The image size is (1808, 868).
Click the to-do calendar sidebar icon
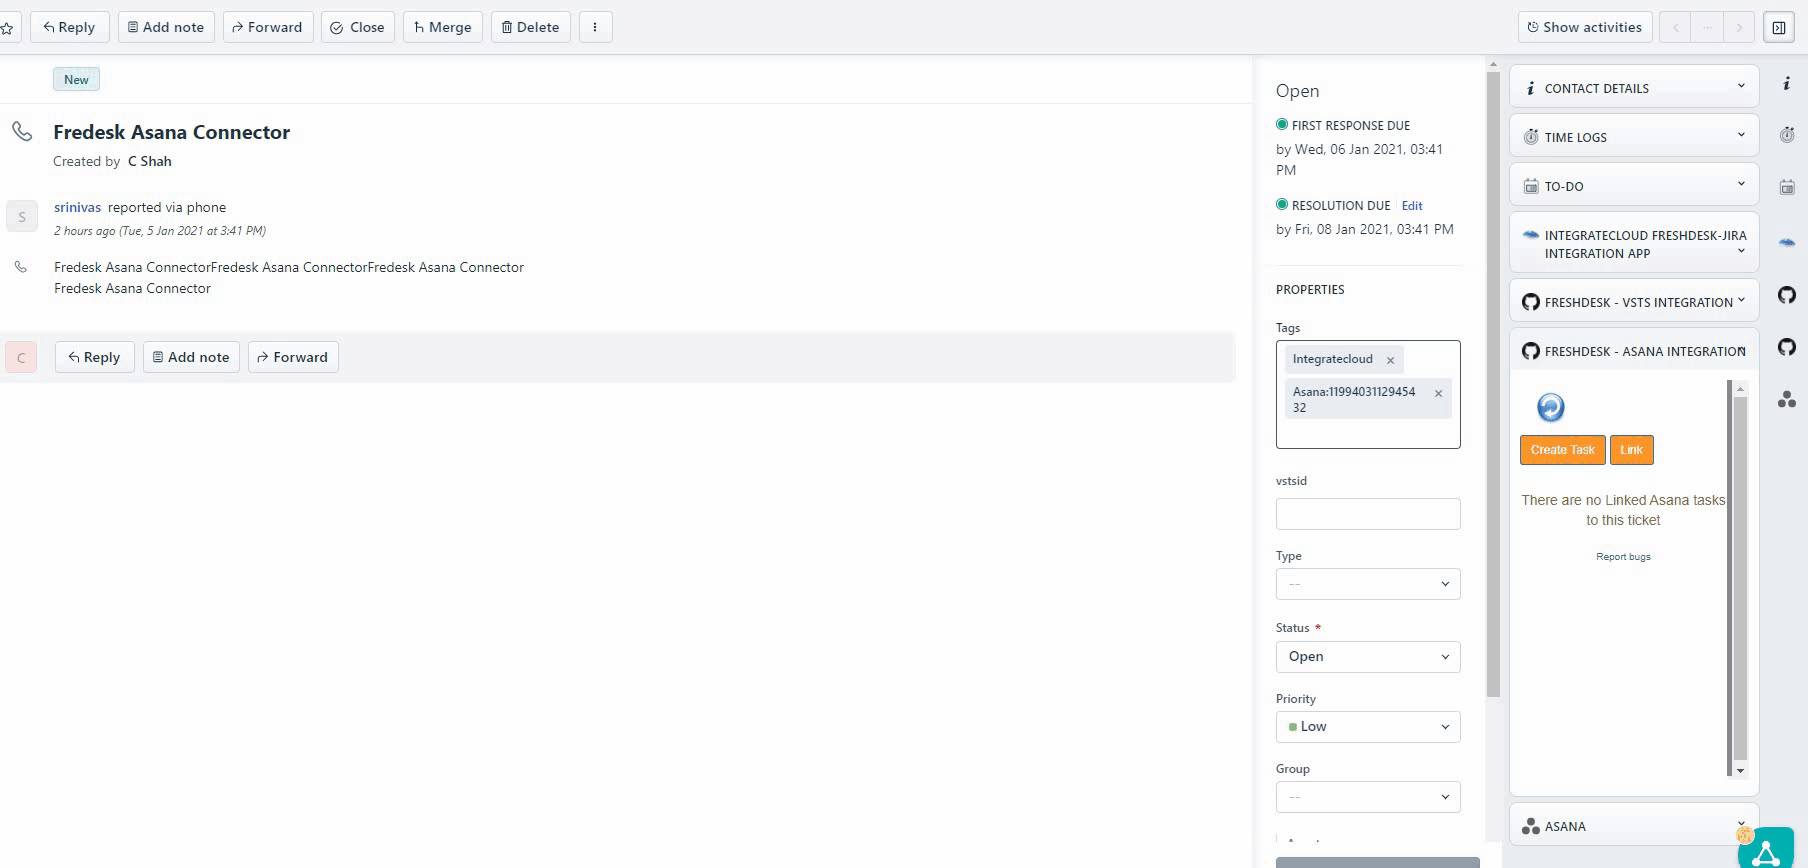point(1787,187)
